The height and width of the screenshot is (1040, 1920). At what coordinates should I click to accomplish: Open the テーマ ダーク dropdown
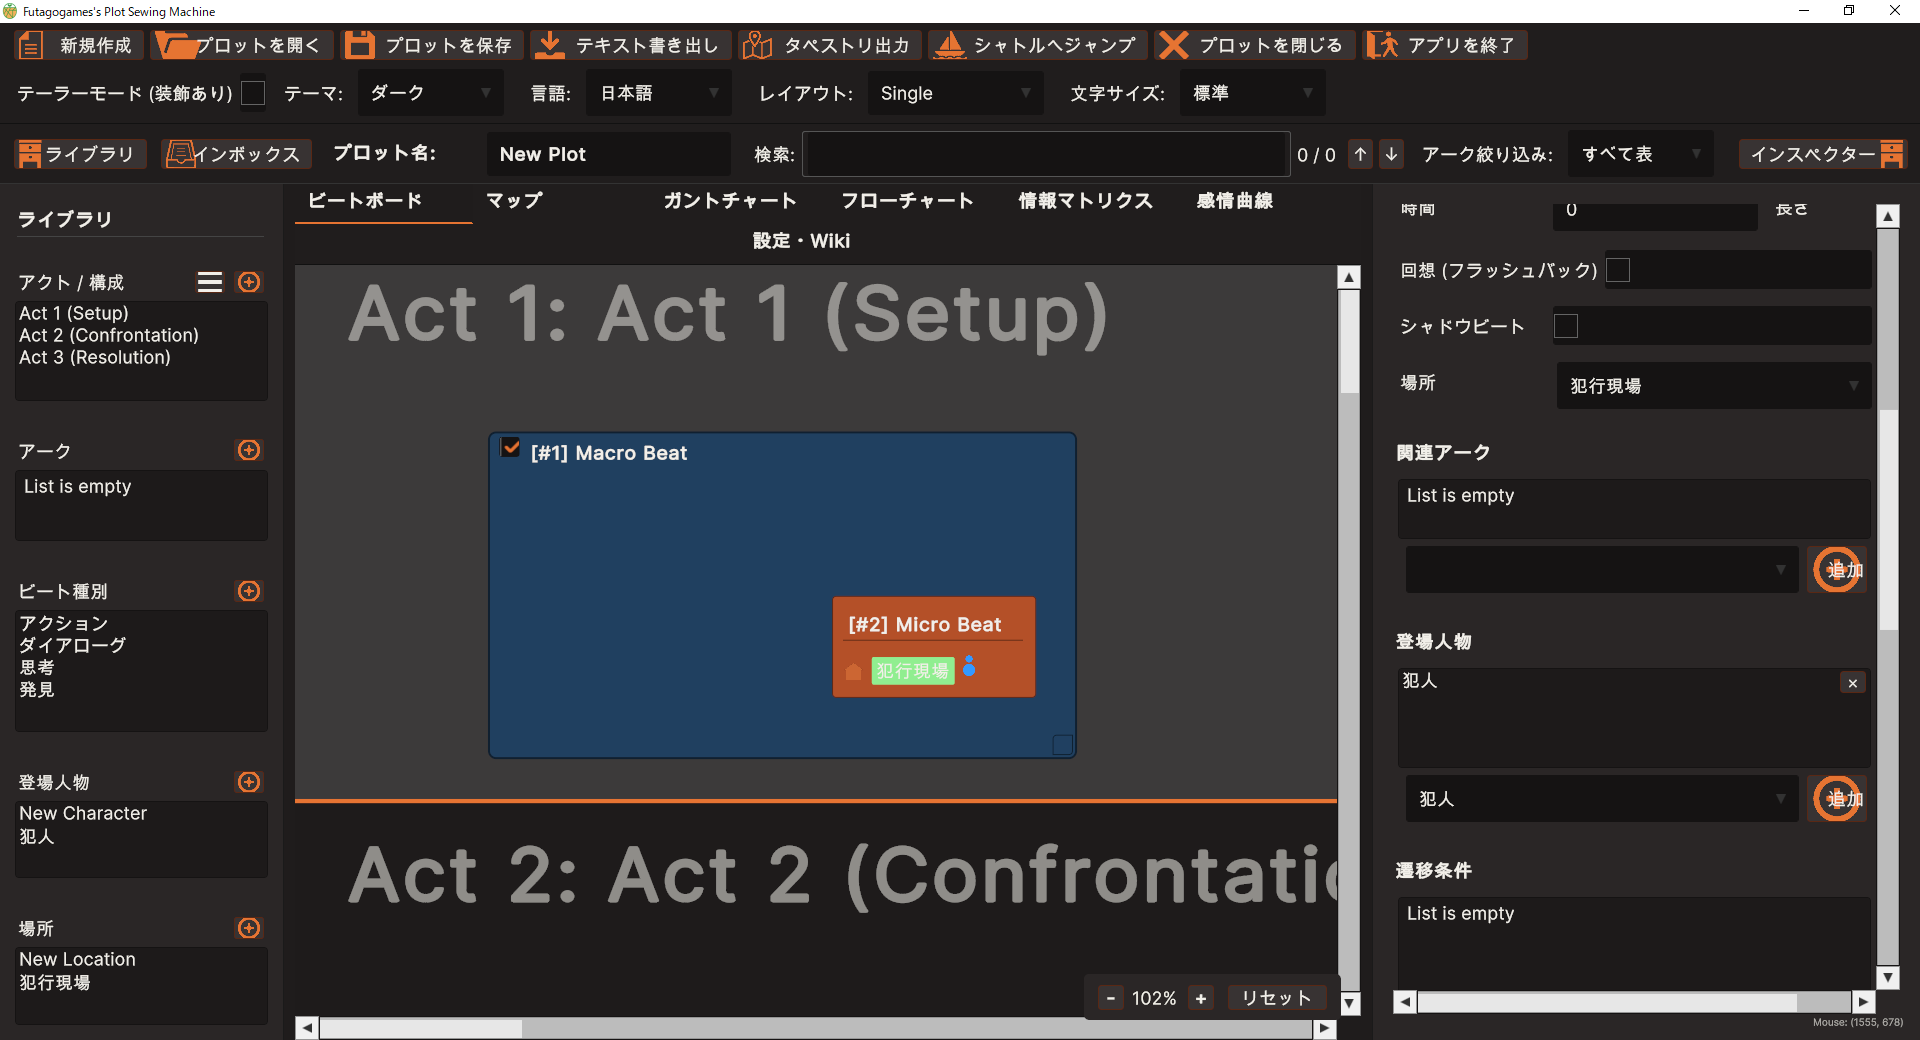click(x=432, y=93)
